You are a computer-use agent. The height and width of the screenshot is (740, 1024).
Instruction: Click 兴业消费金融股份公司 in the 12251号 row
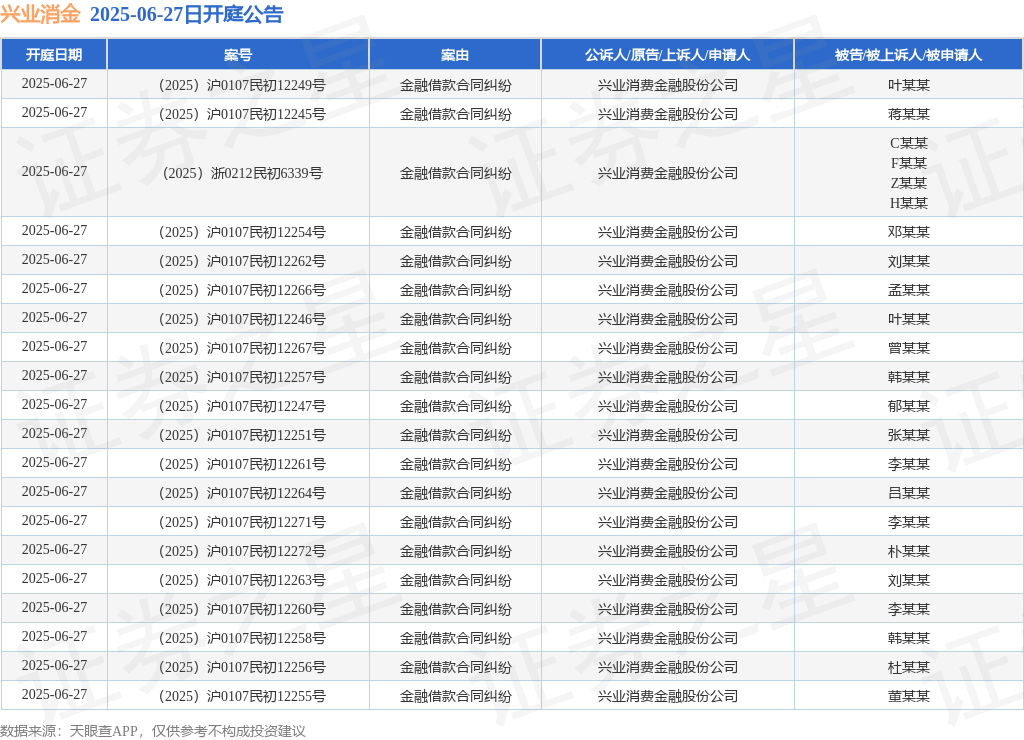[x=667, y=435]
